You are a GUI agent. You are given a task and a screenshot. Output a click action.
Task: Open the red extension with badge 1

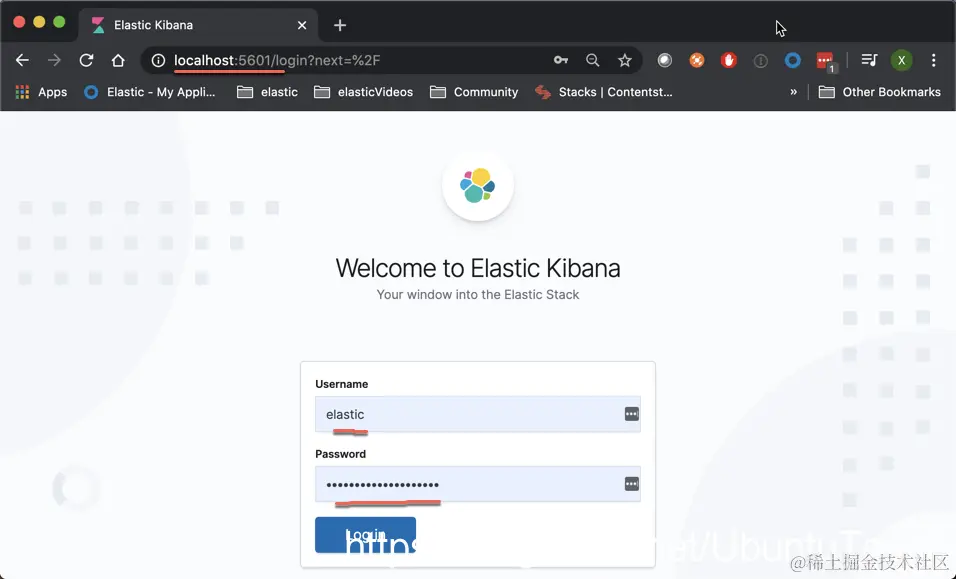point(826,61)
